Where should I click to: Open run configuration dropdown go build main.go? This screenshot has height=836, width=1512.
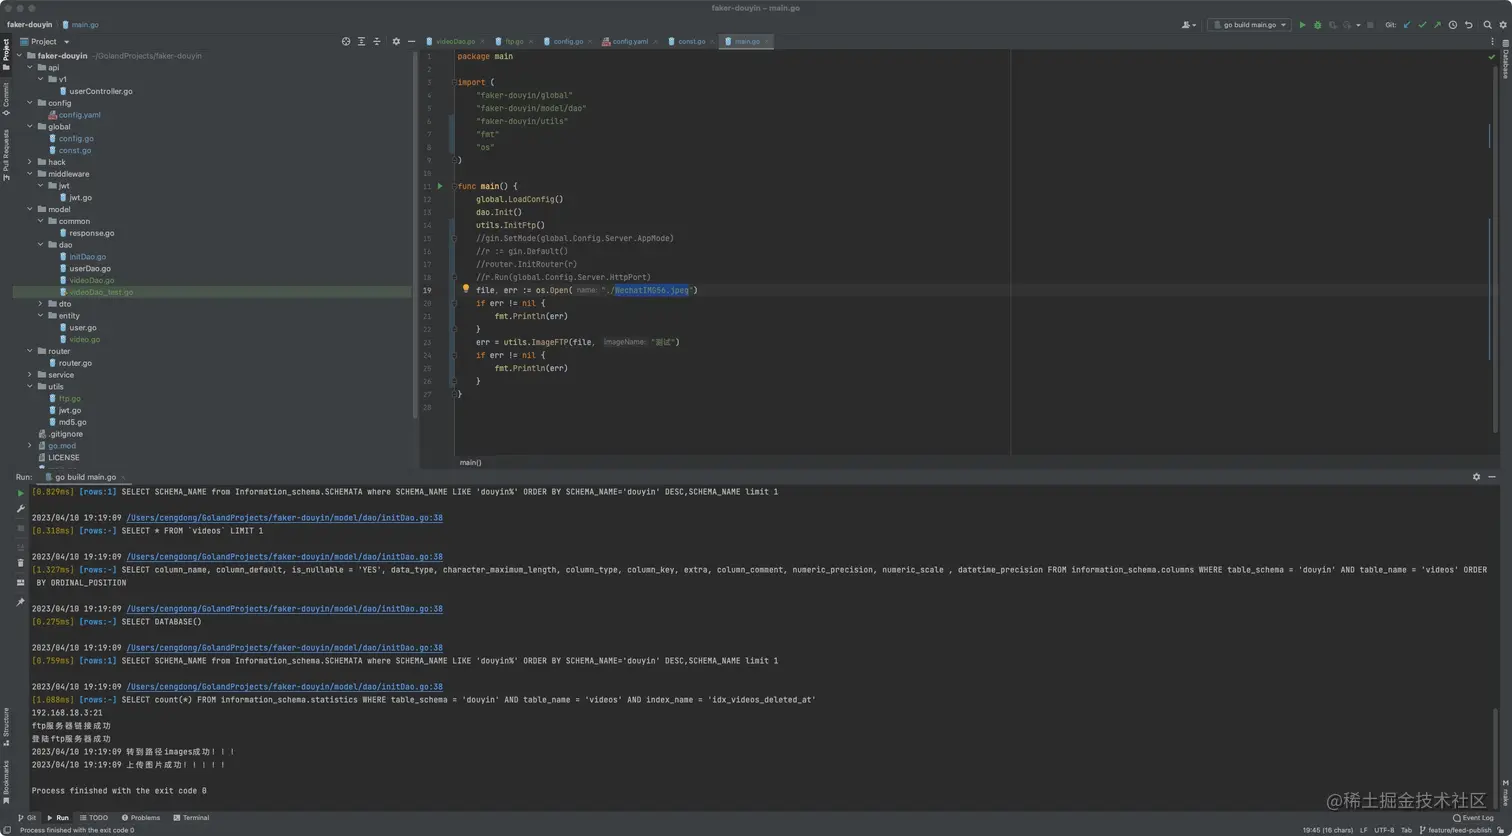pyautogui.click(x=1249, y=25)
